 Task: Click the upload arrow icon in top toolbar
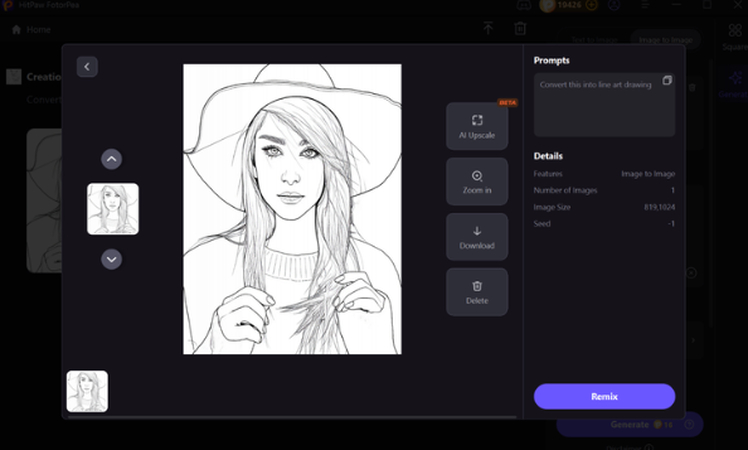tap(488, 28)
